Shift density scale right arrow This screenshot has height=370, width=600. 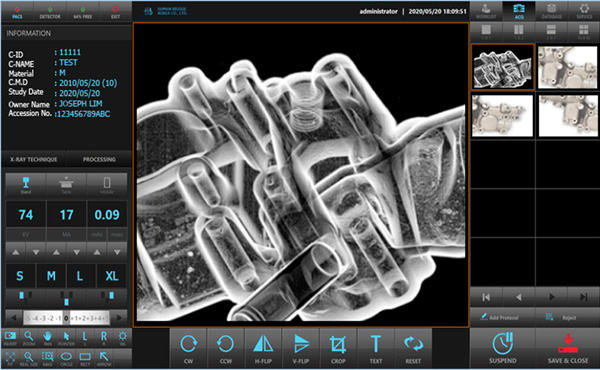119,318
